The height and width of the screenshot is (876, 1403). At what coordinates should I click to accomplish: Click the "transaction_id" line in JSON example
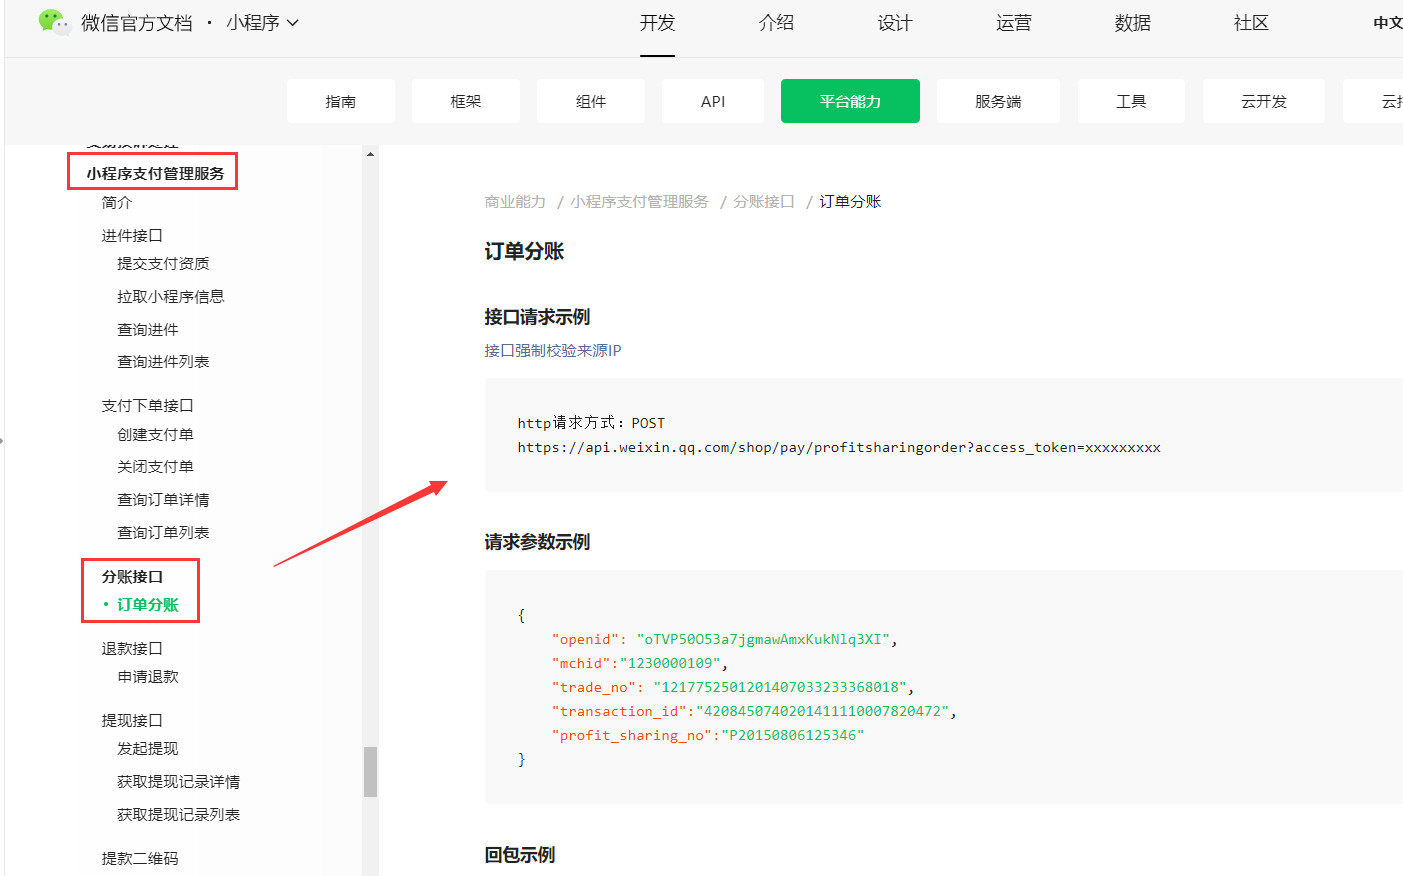[754, 711]
